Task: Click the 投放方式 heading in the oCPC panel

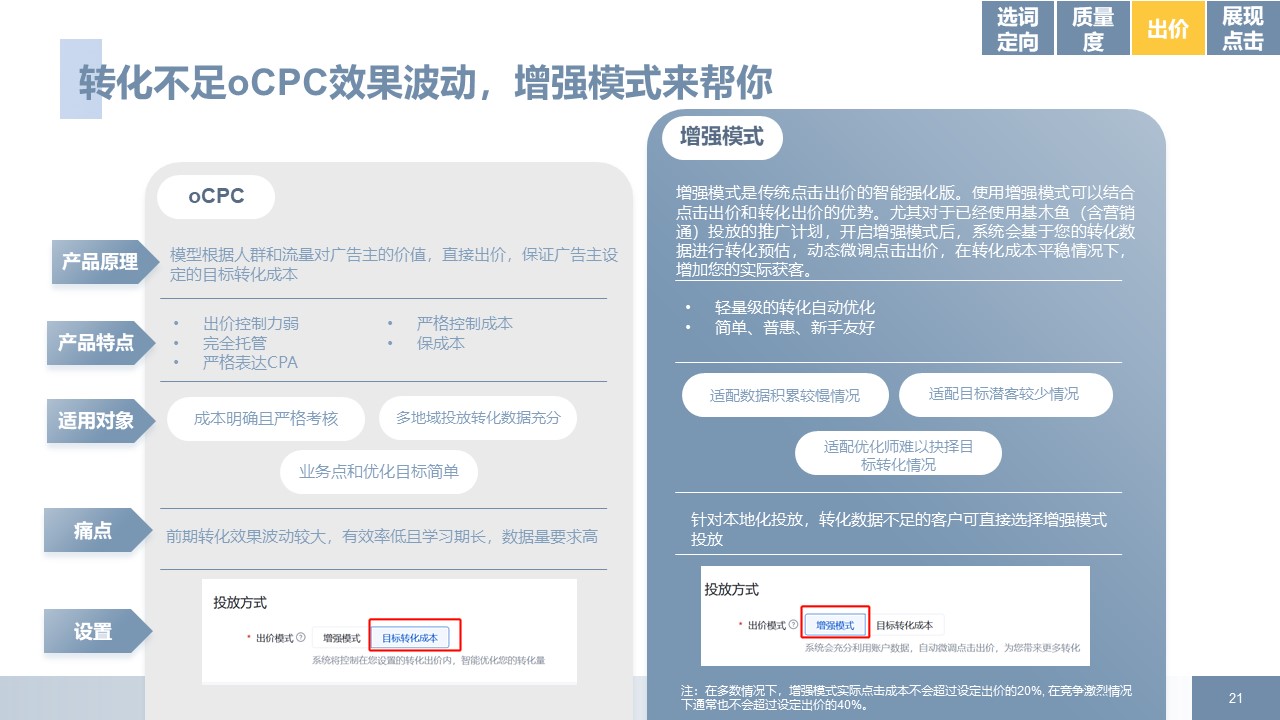Action: [x=240, y=603]
